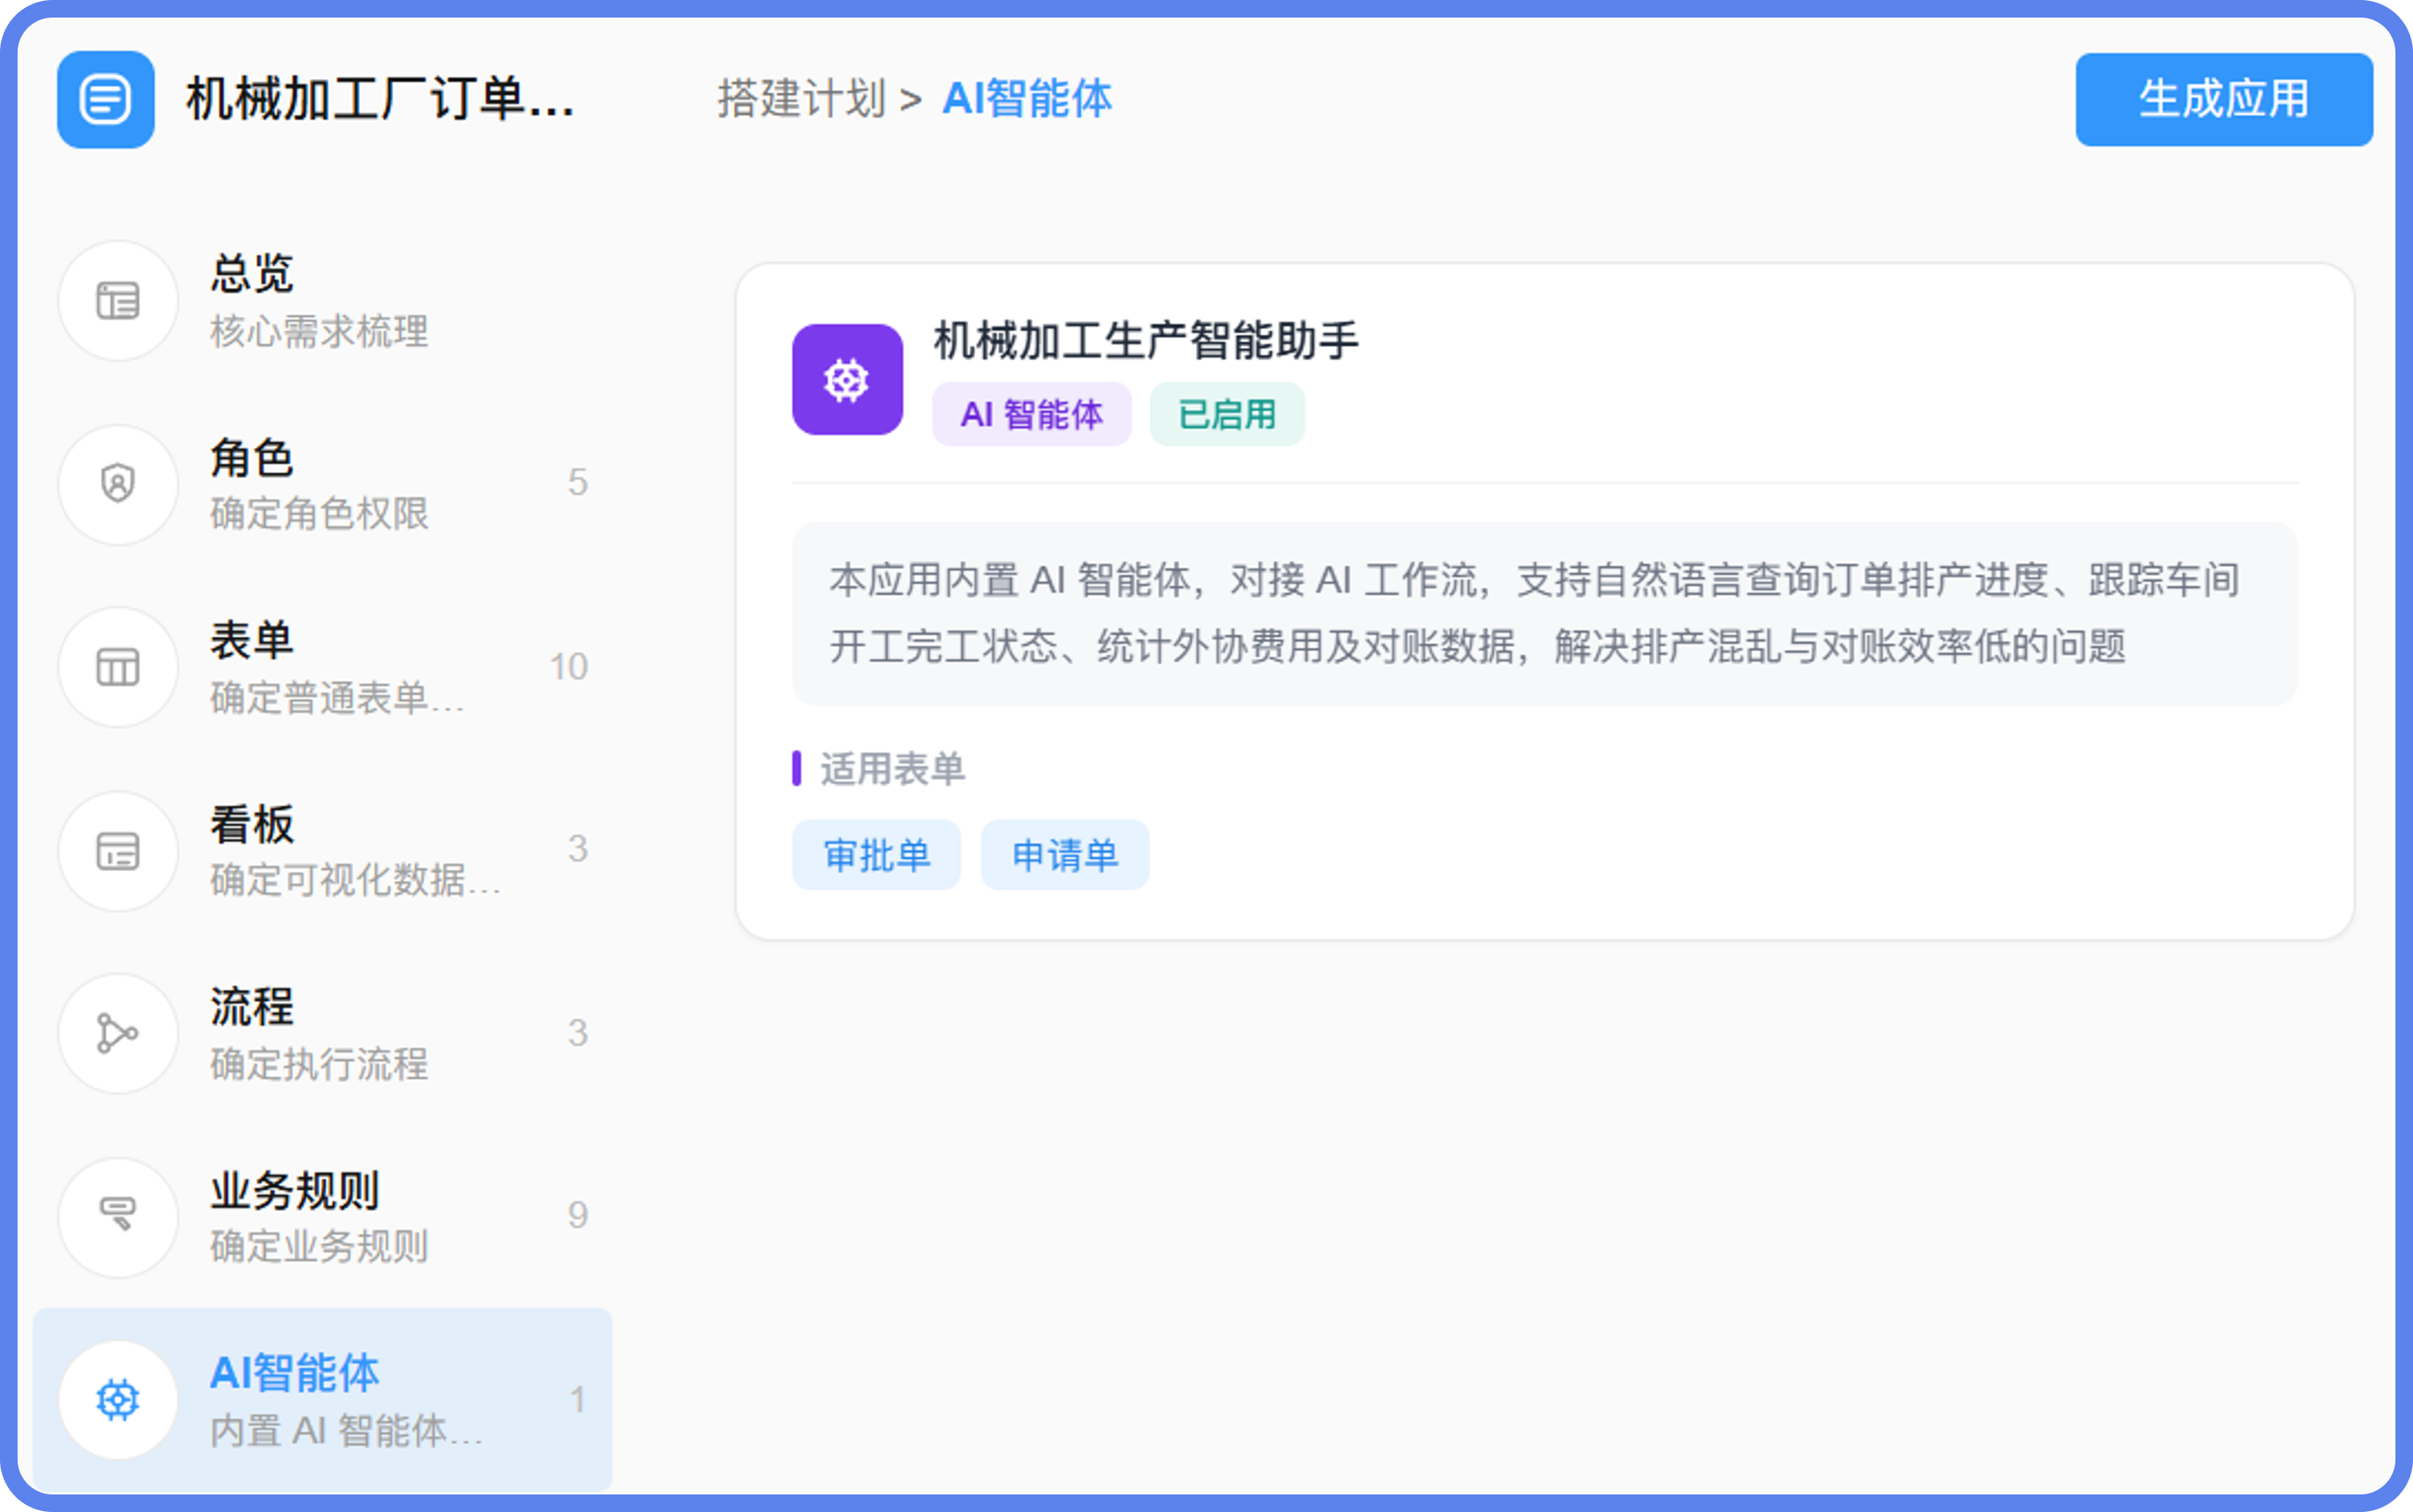
Task: Click the 确定角色权限 subtitle
Action: 319,514
